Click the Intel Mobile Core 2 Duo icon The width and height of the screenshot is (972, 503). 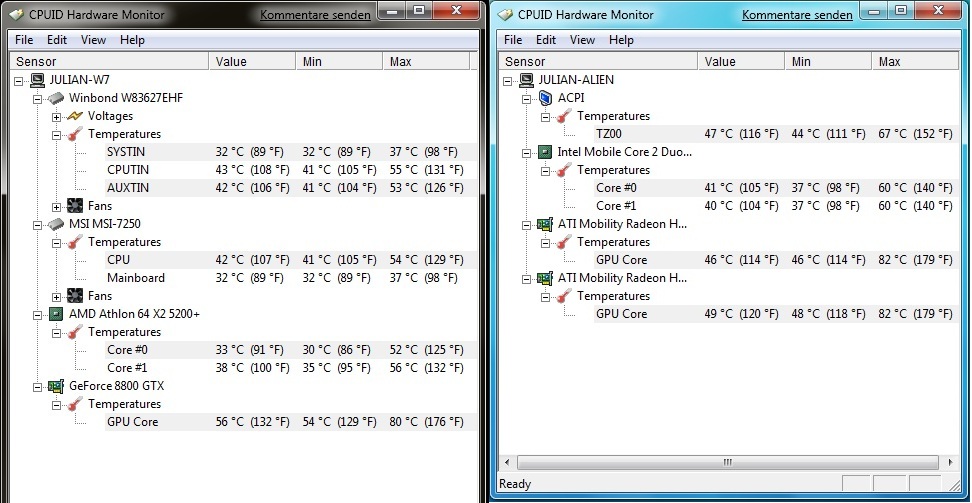pyautogui.click(x=546, y=152)
